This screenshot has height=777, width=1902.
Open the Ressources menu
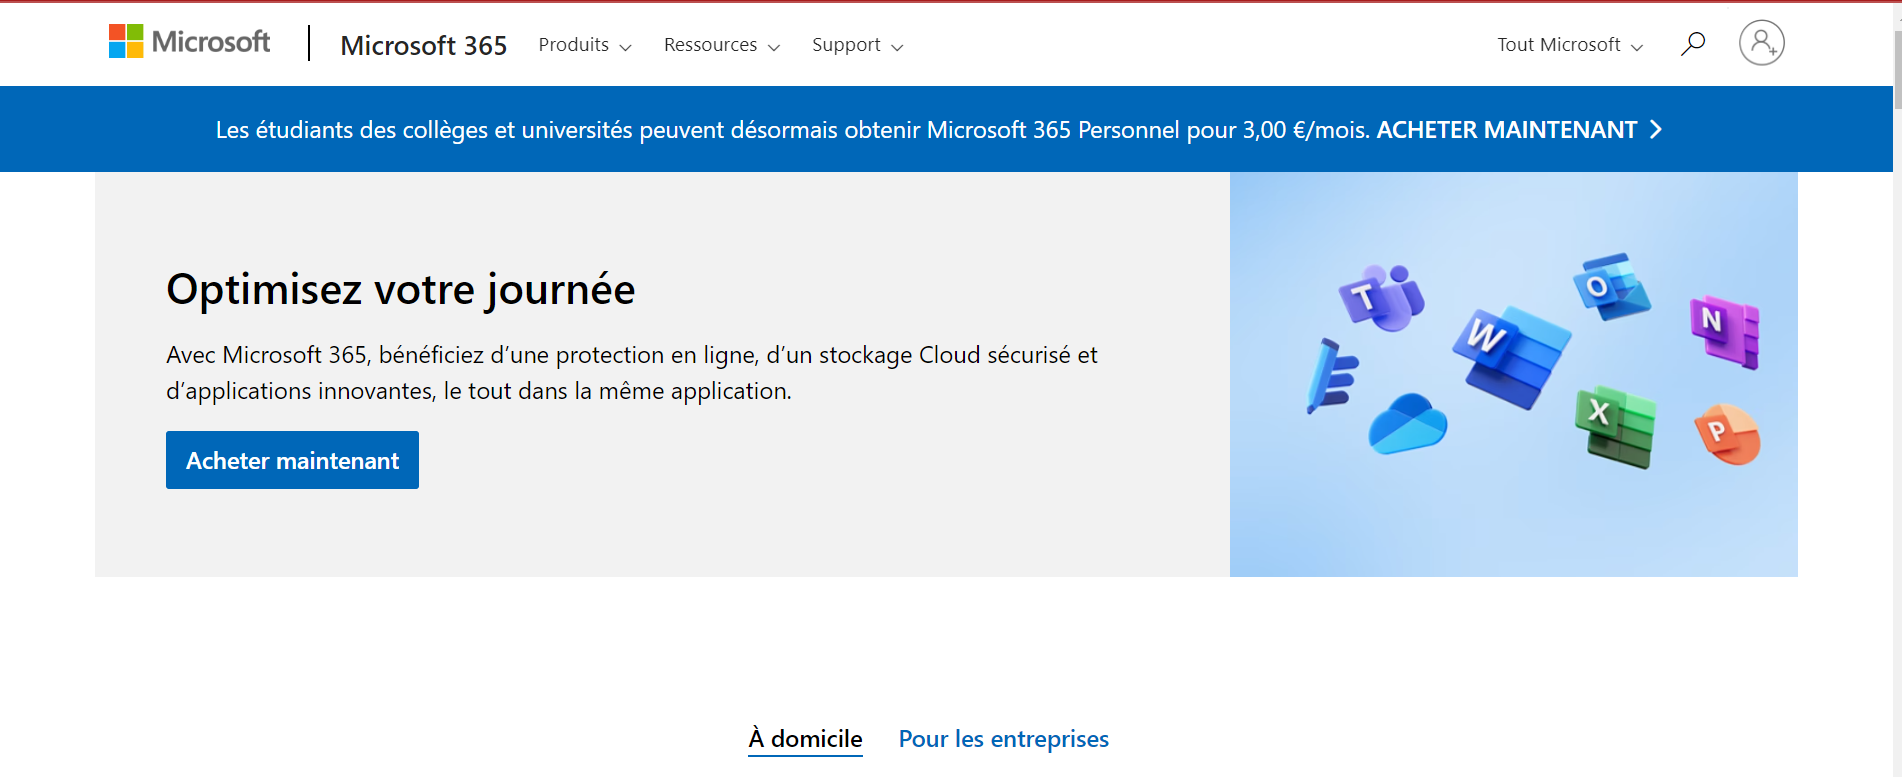[721, 45]
